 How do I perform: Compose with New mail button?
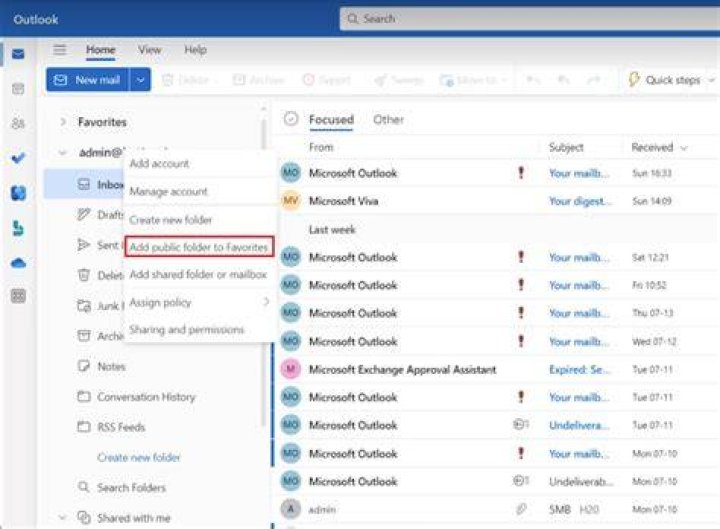coord(88,80)
